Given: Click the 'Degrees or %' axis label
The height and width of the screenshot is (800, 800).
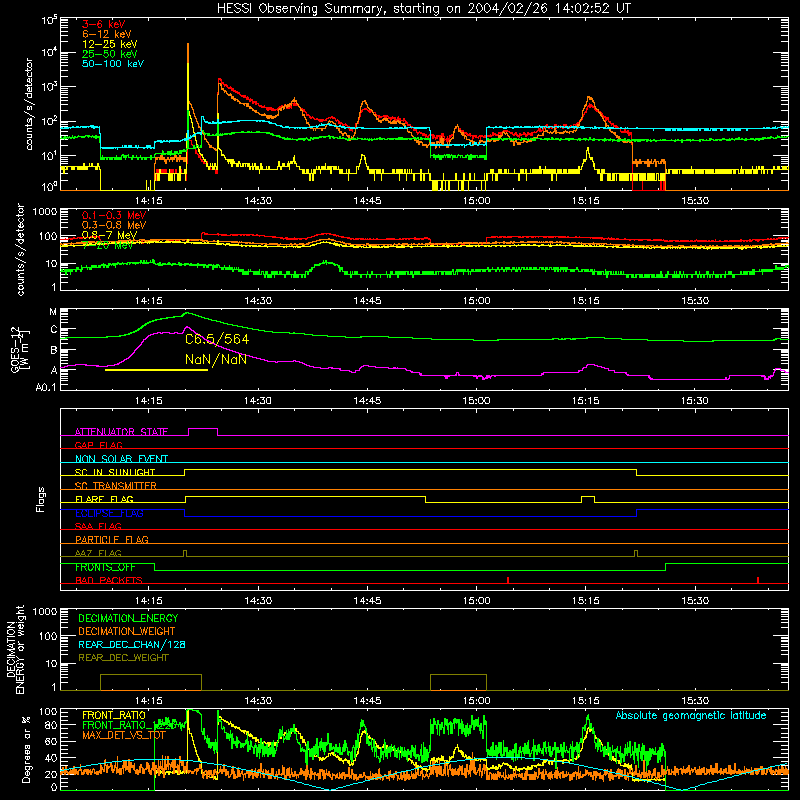Looking at the screenshot, I should click(x=26, y=749).
